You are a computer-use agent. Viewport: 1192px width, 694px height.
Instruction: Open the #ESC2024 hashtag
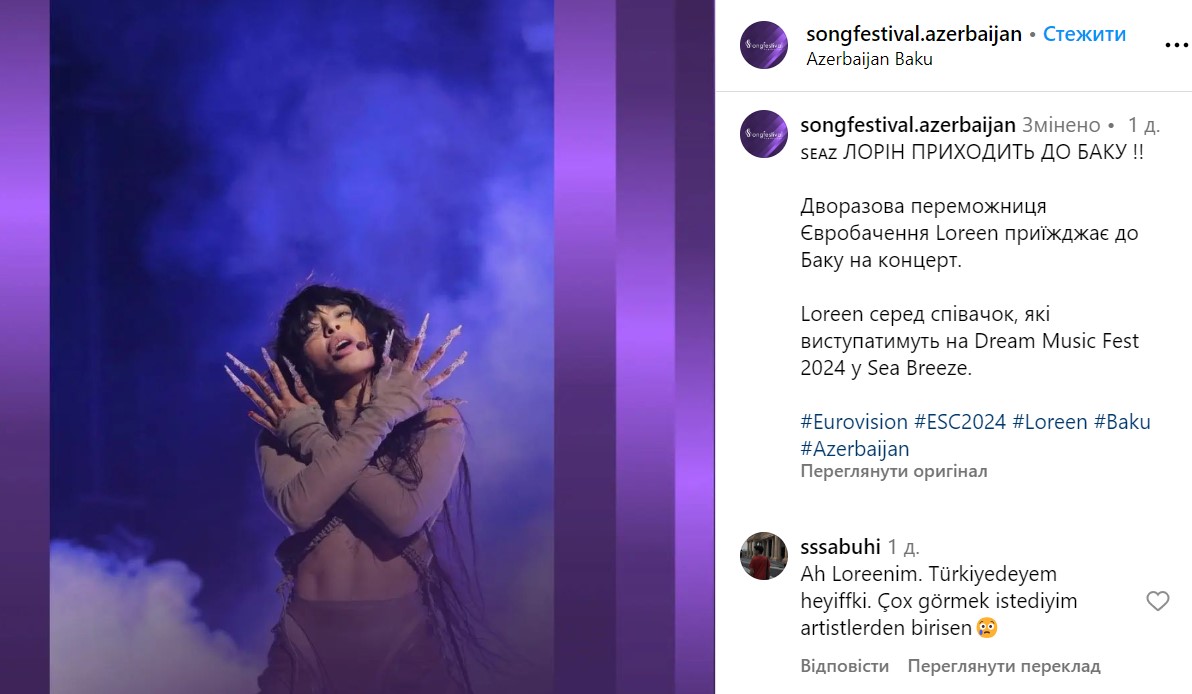pyautogui.click(x=959, y=422)
